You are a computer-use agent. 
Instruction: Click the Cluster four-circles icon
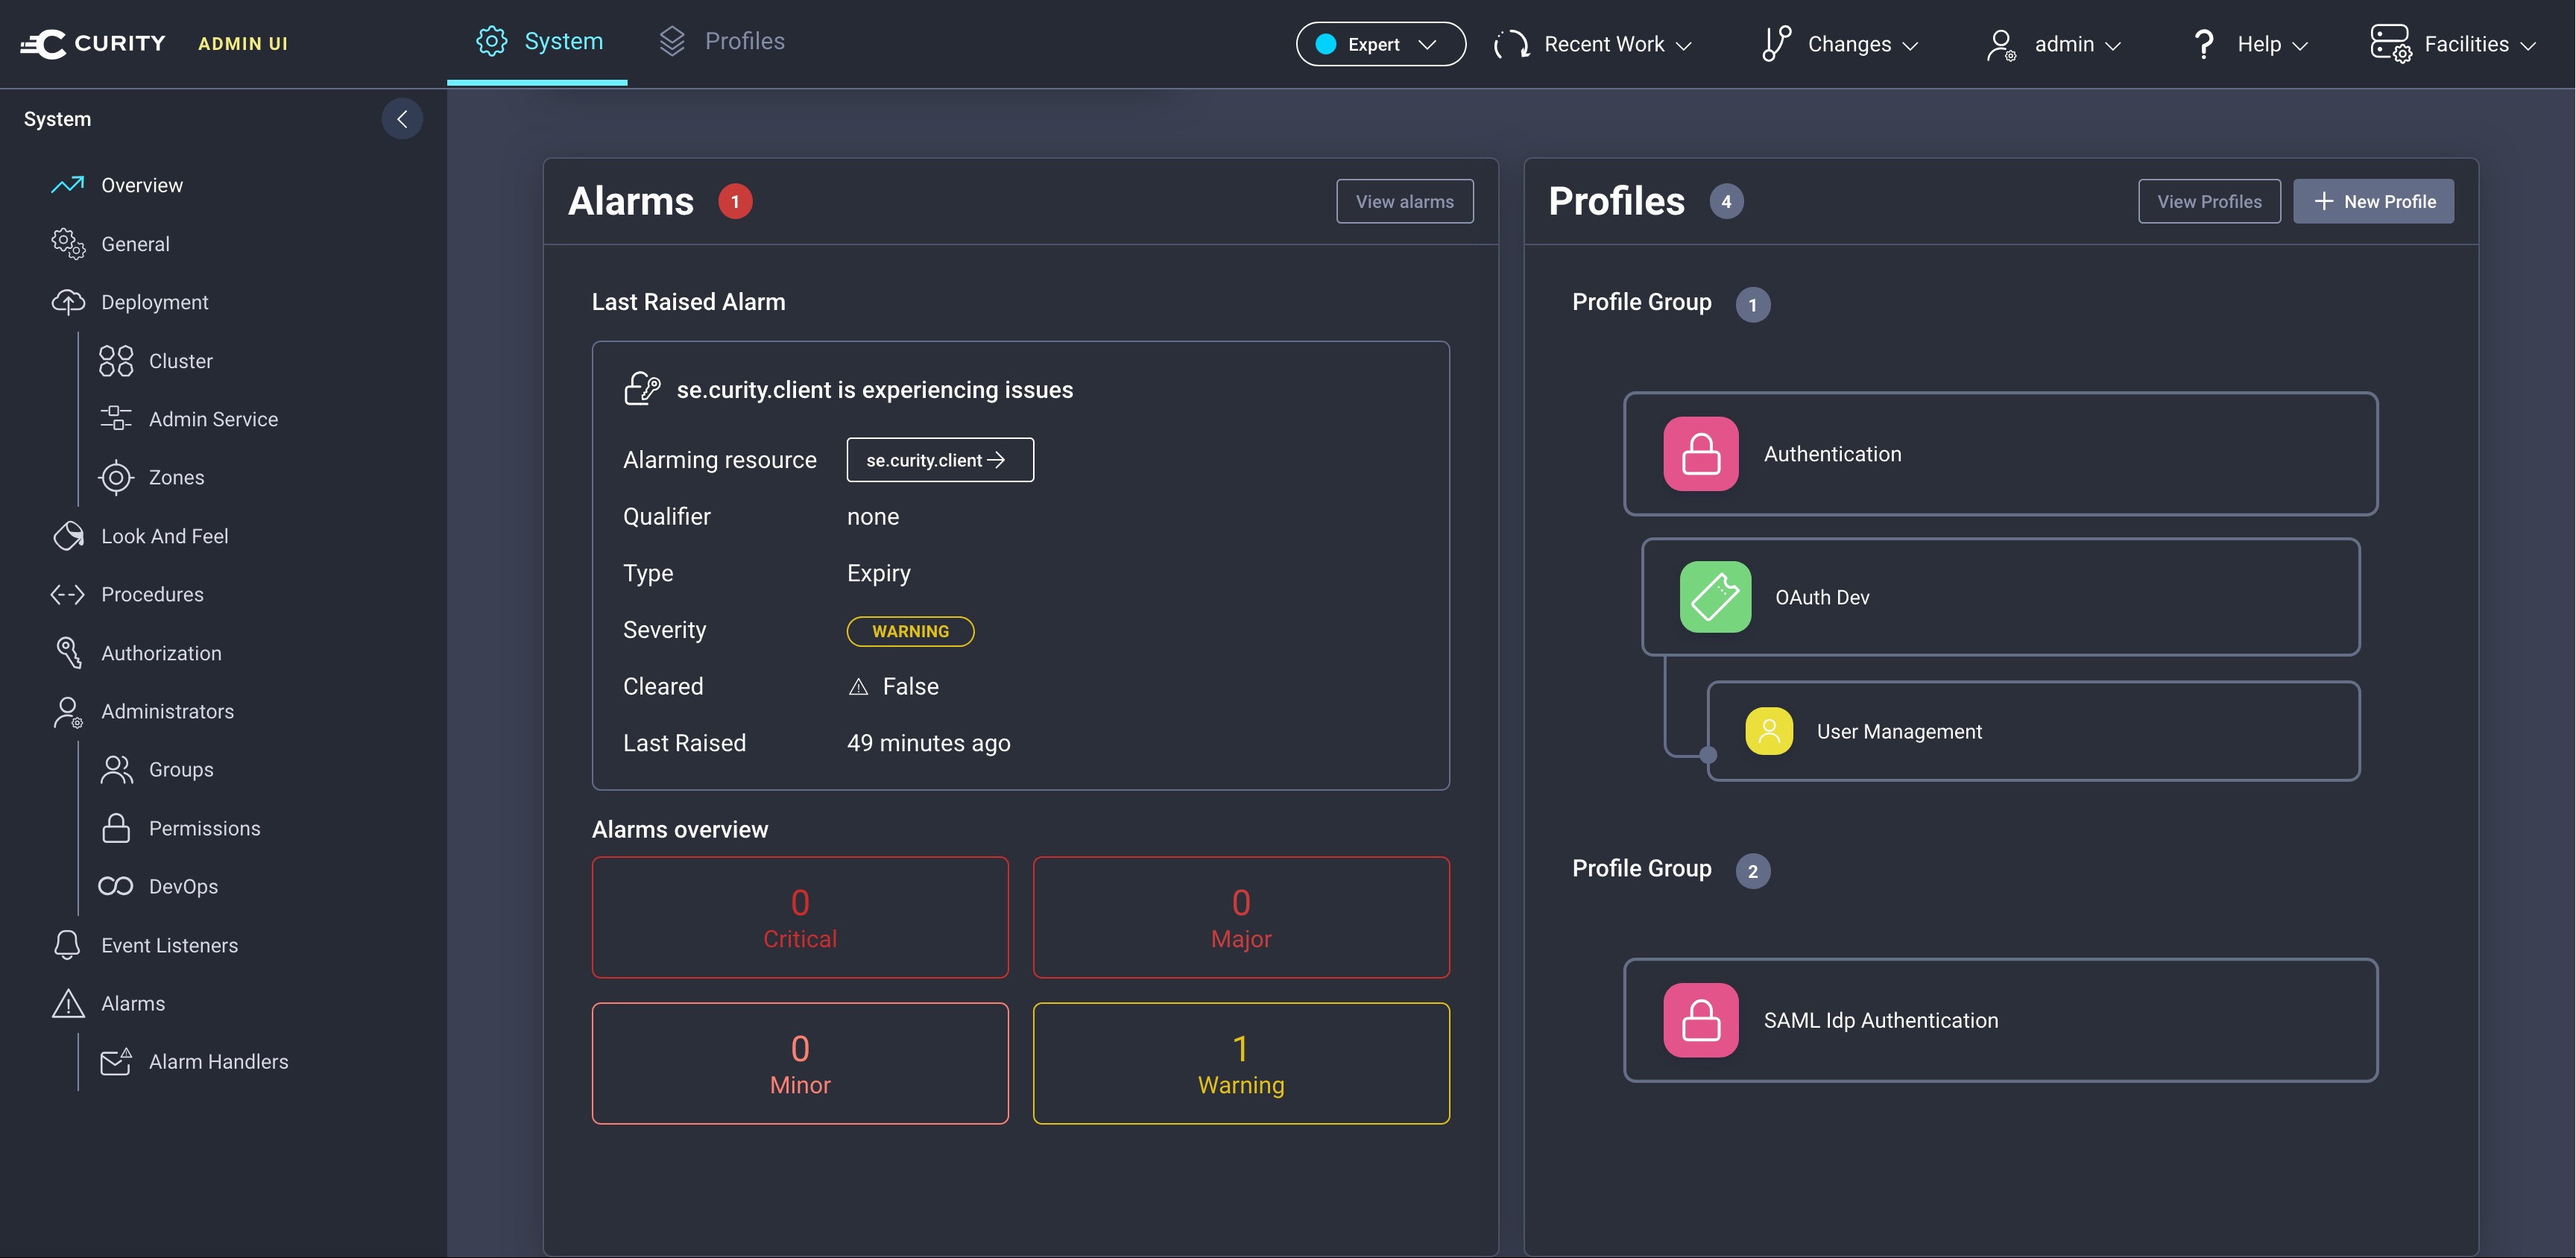[x=116, y=361]
